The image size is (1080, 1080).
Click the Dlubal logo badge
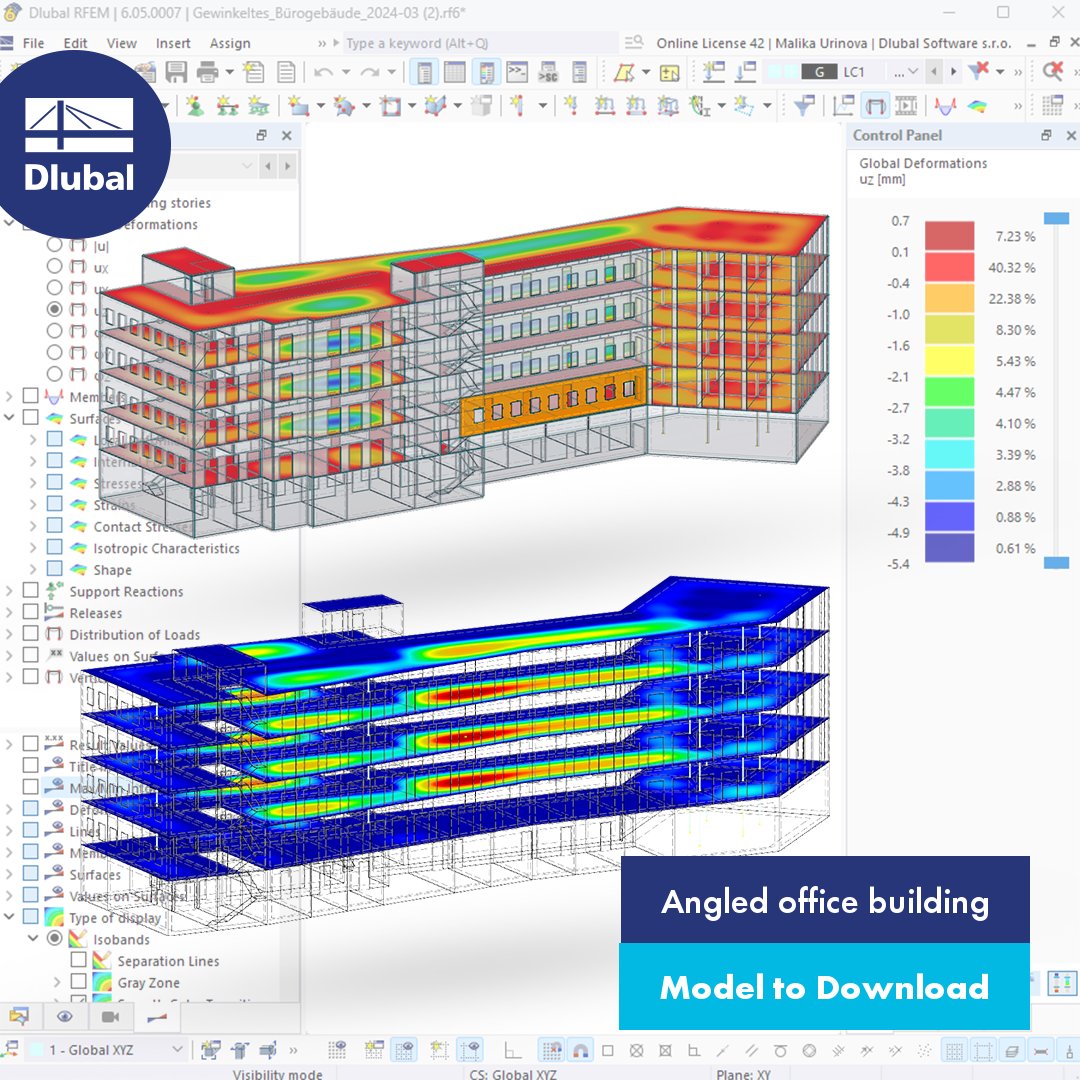pos(77,146)
